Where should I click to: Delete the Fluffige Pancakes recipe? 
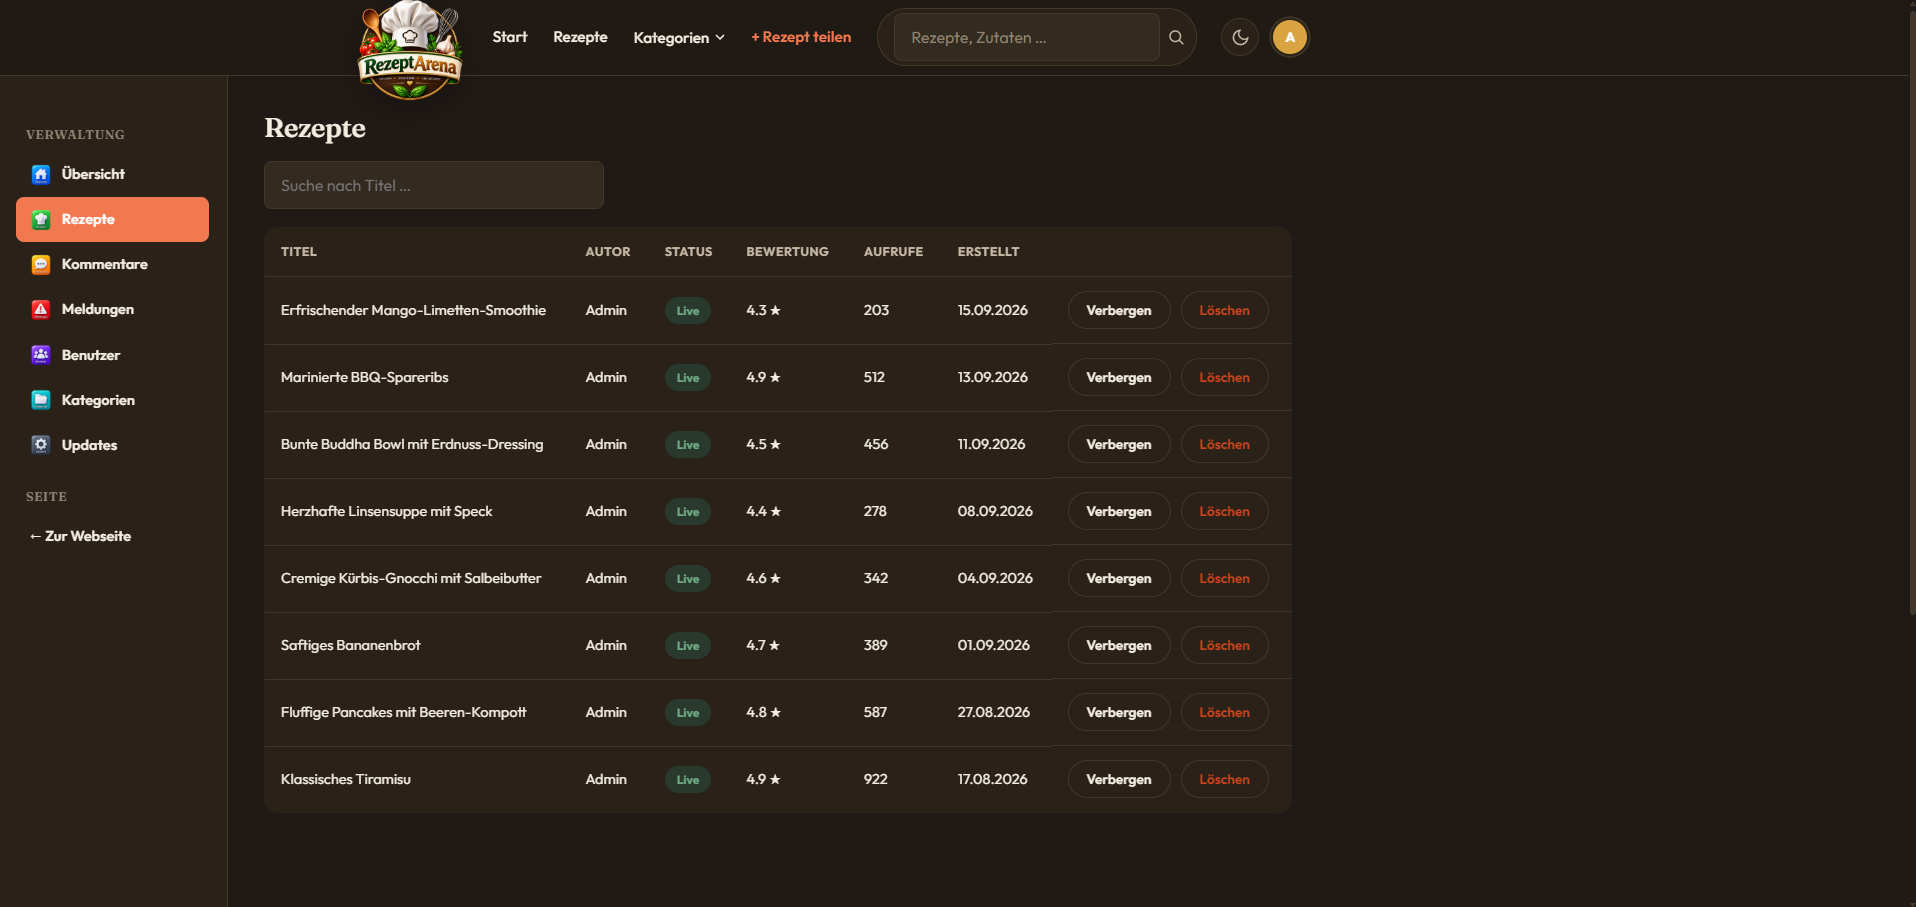coord(1225,712)
